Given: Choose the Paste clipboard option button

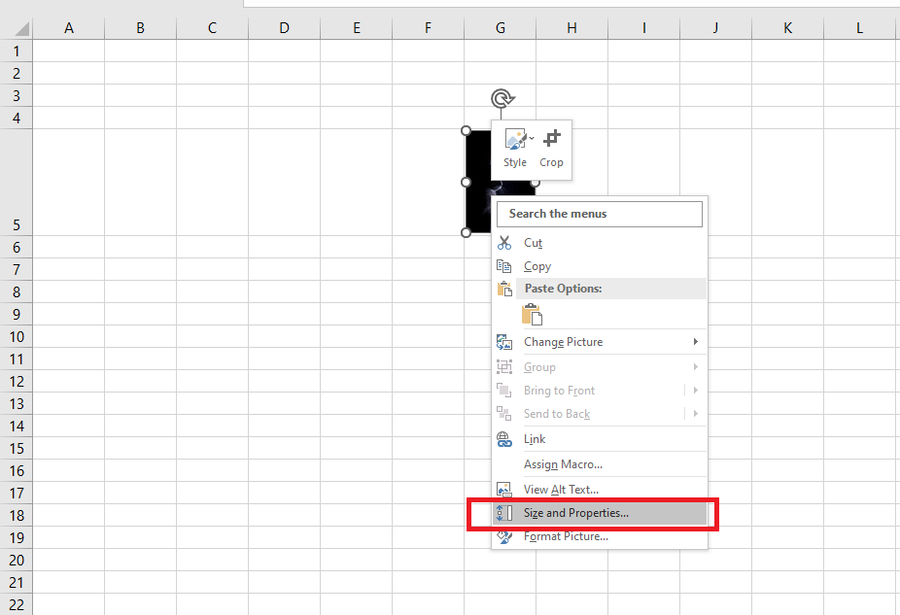Looking at the screenshot, I should 532,314.
